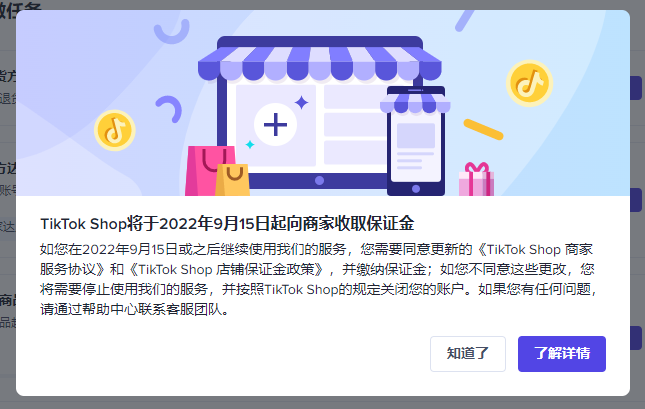Click the plus icon on storefront screen

275,124
